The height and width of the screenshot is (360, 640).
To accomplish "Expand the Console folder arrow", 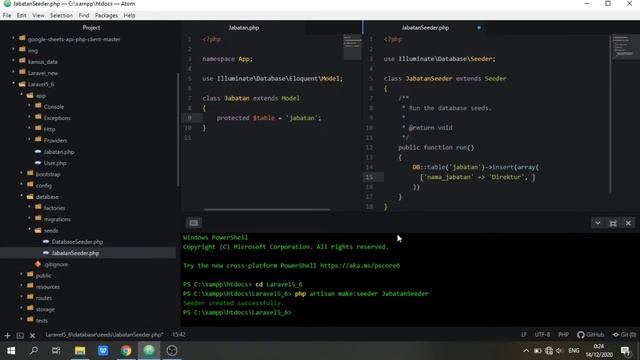I will tap(29, 107).
